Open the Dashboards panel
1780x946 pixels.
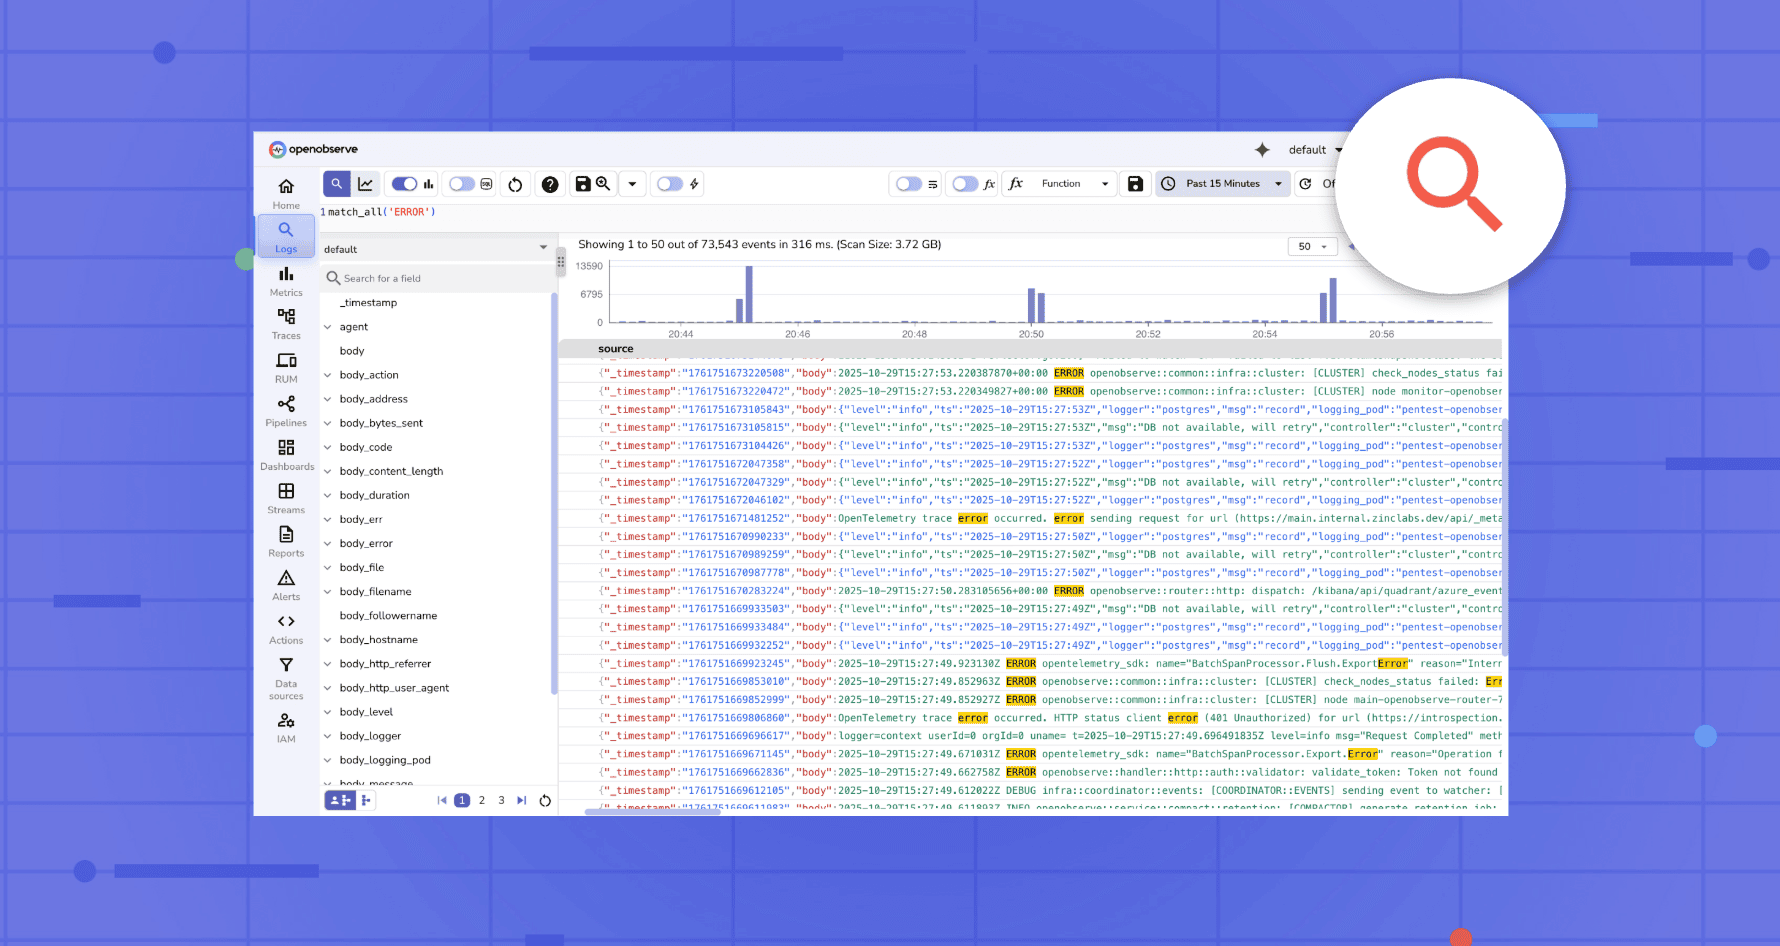(286, 457)
